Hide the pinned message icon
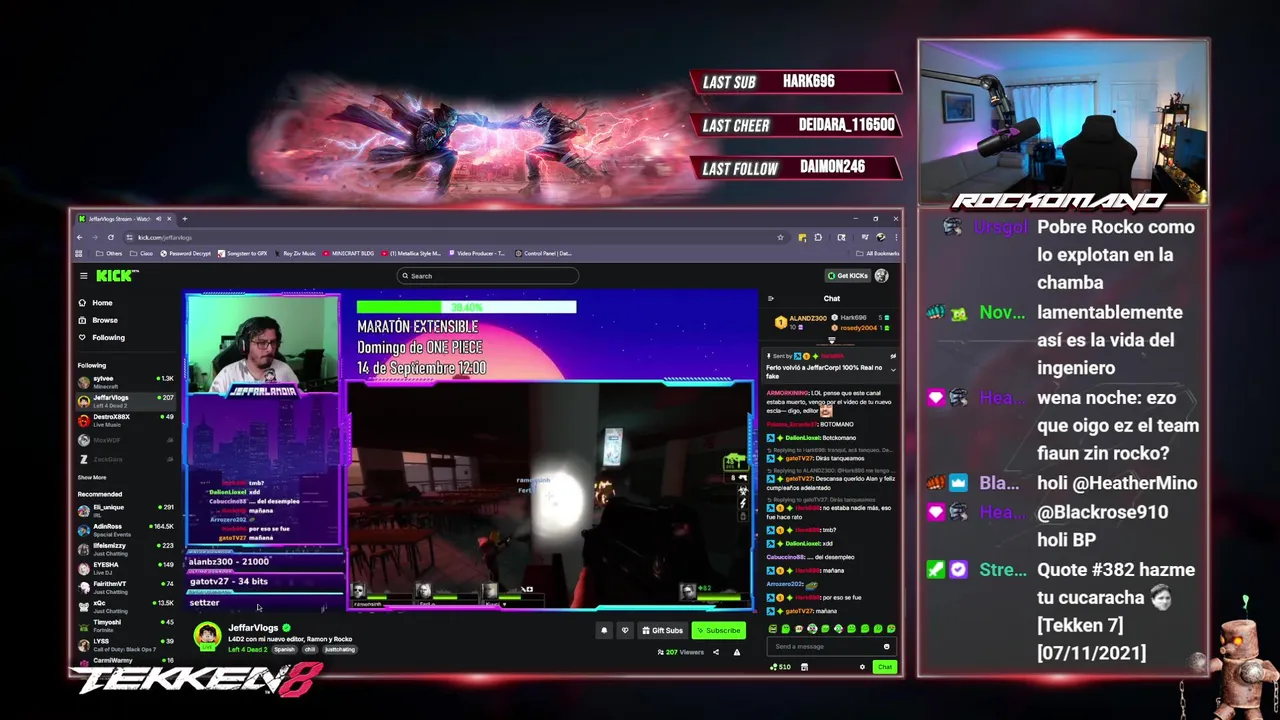This screenshot has height=720, width=1280. point(893,356)
